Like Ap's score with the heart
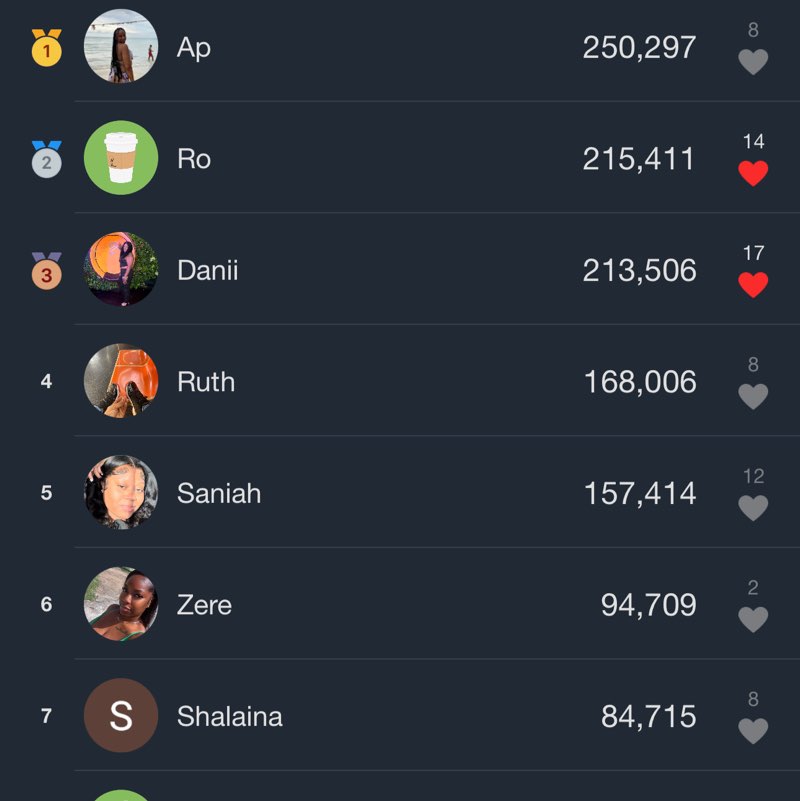Image resolution: width=800 pixels, height=801 pixels. (753, 62)
